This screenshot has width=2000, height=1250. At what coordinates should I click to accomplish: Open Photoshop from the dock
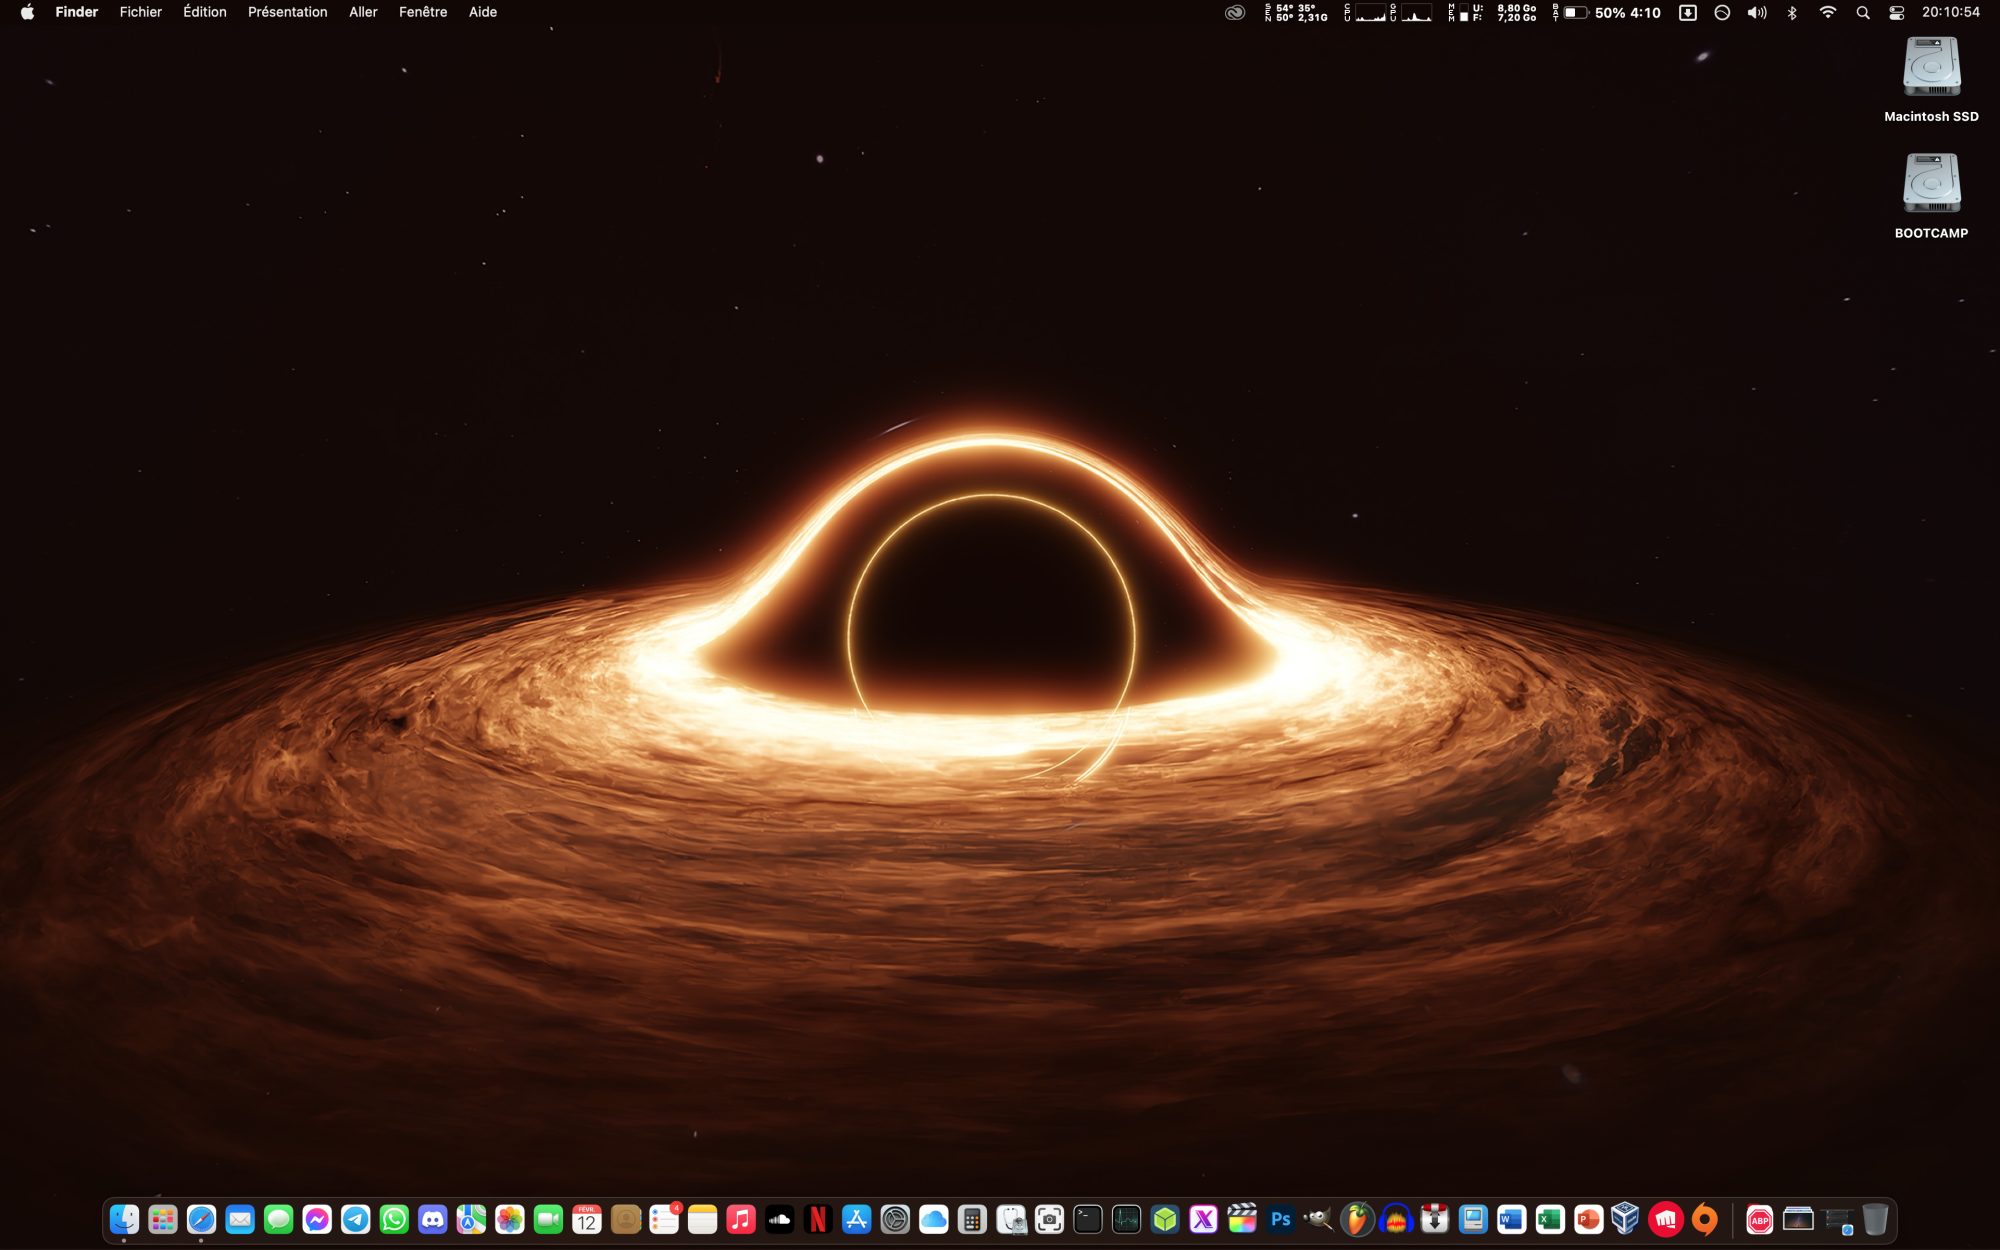coord(1280,1219)
